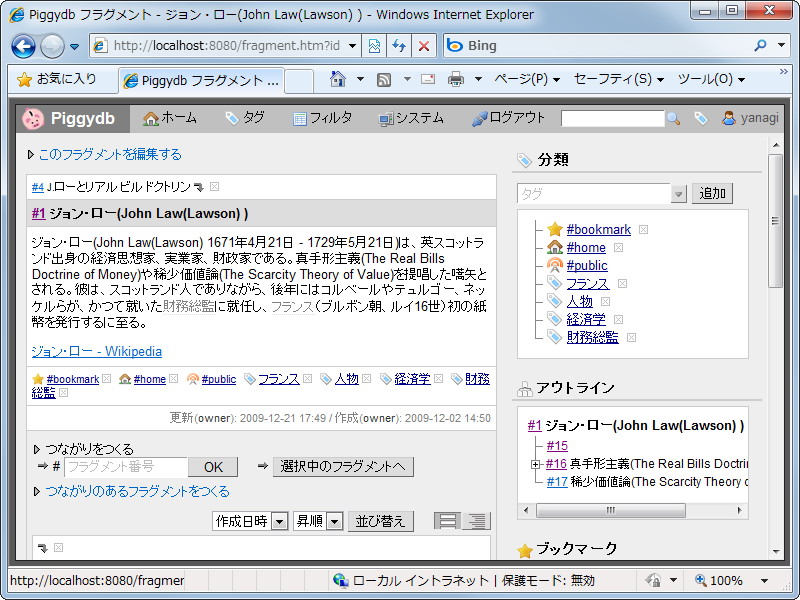
Task: Click Piggydb search magnifier icon
Action: [673, 119]
